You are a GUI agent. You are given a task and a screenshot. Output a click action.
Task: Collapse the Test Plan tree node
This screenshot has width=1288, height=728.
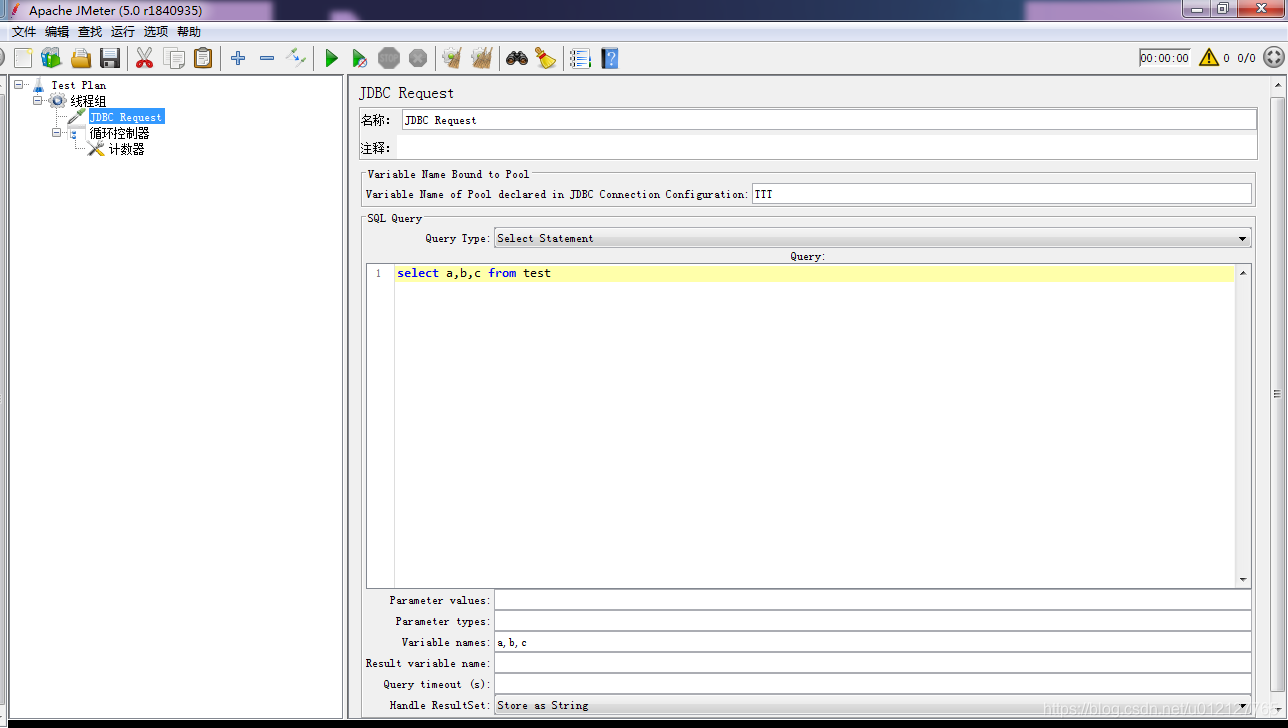click(19, 85)
